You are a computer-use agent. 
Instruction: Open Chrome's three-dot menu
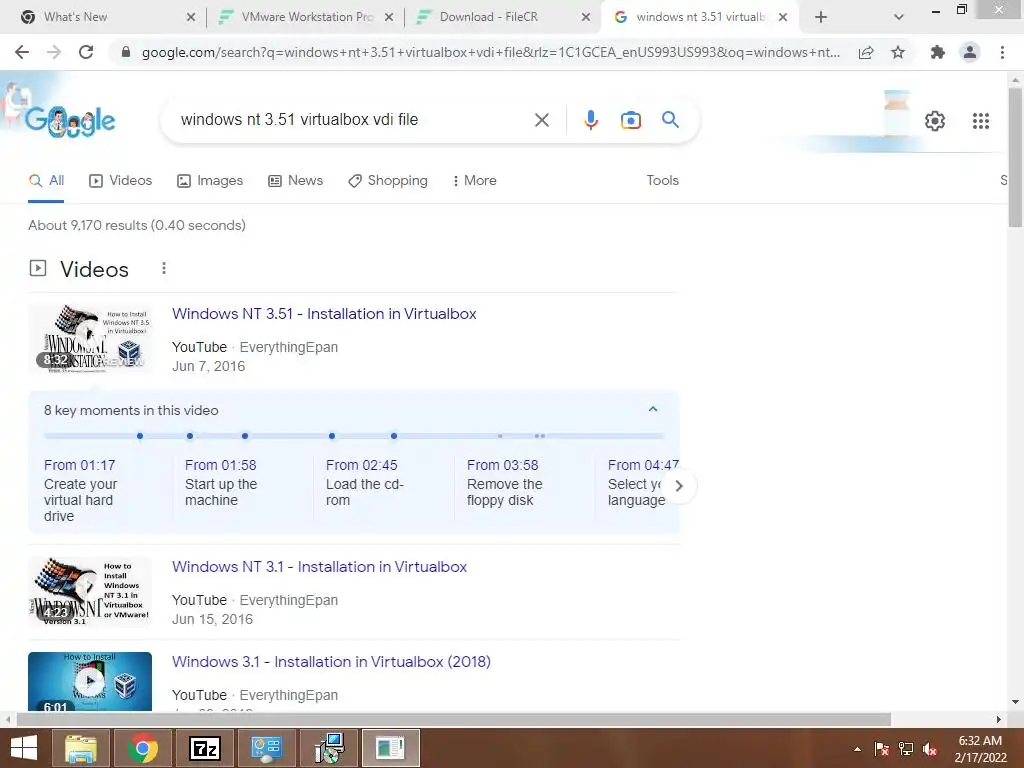(x=1002, y=52)
